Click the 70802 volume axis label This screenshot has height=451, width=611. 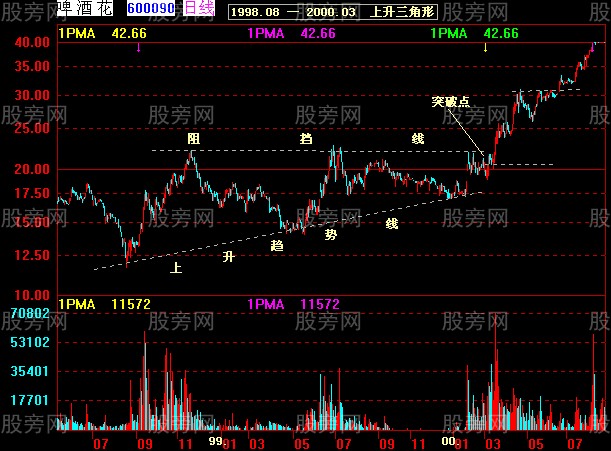pos(30,313)
